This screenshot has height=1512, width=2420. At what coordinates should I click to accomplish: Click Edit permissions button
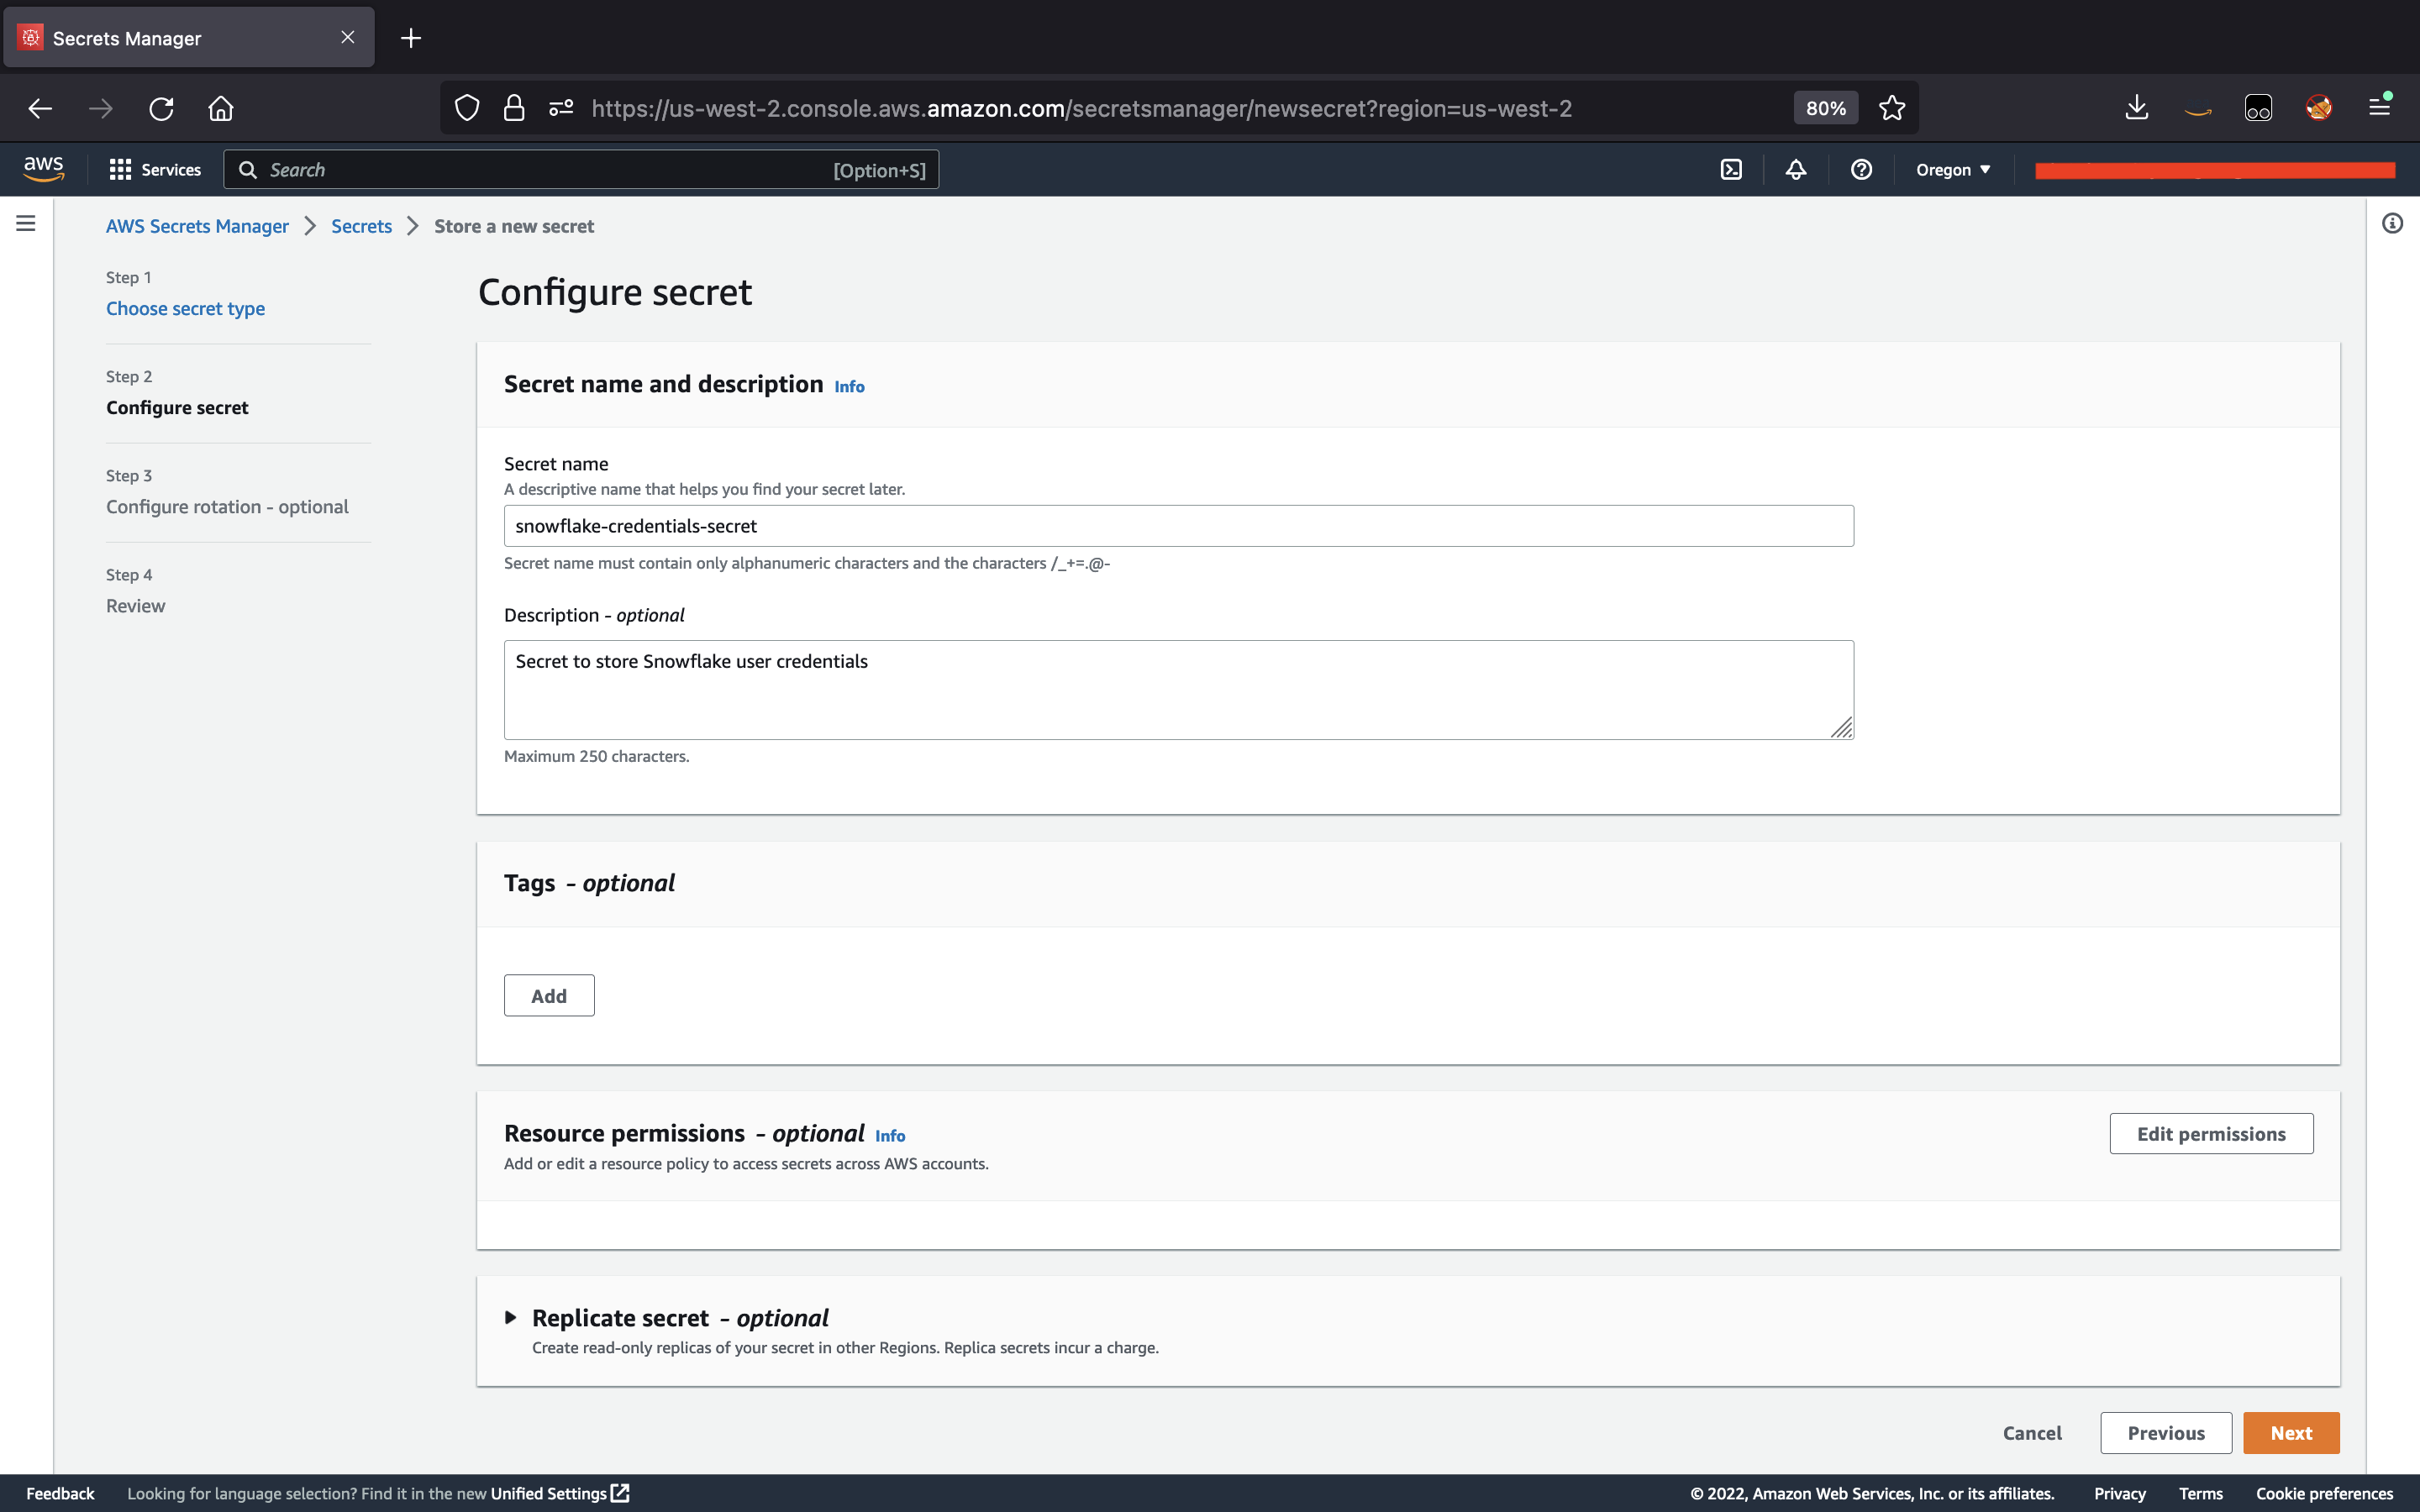click(2211, 1134)
